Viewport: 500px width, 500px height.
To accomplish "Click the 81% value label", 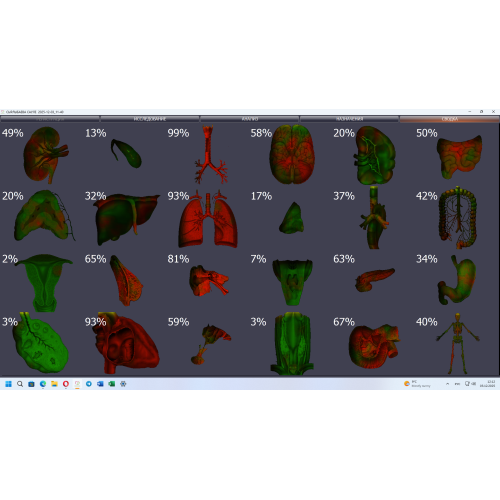I will click(x=178, y=259).
